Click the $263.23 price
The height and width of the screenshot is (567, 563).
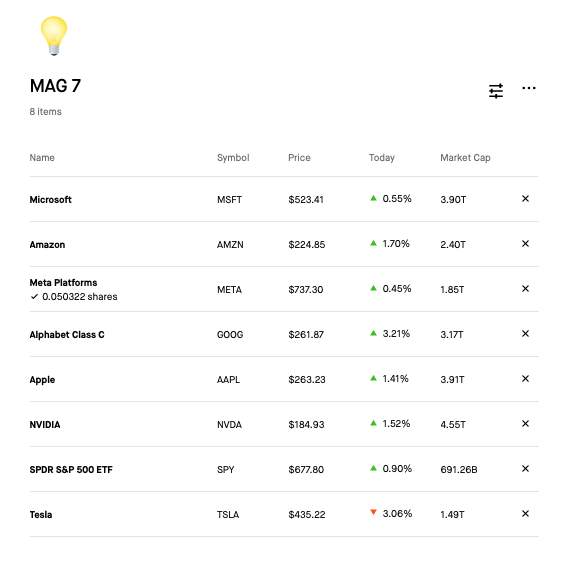[x=307, y=380]
